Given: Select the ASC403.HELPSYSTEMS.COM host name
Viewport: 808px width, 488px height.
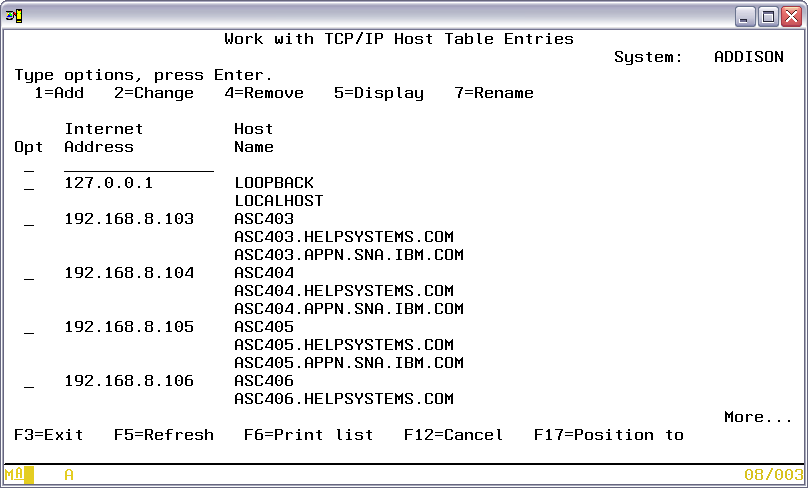Looking at the screenshot, I should (x=343, y=237).
